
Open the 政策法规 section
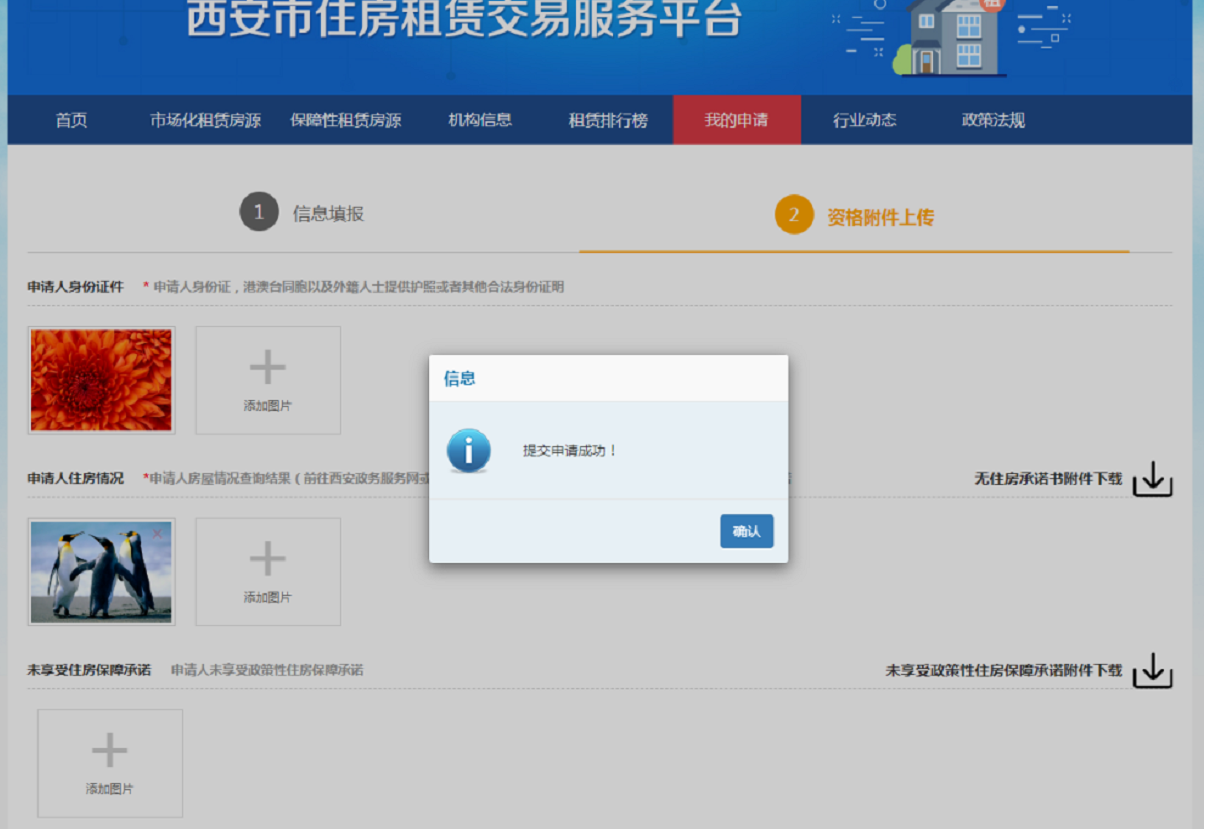tap(993, 121)
